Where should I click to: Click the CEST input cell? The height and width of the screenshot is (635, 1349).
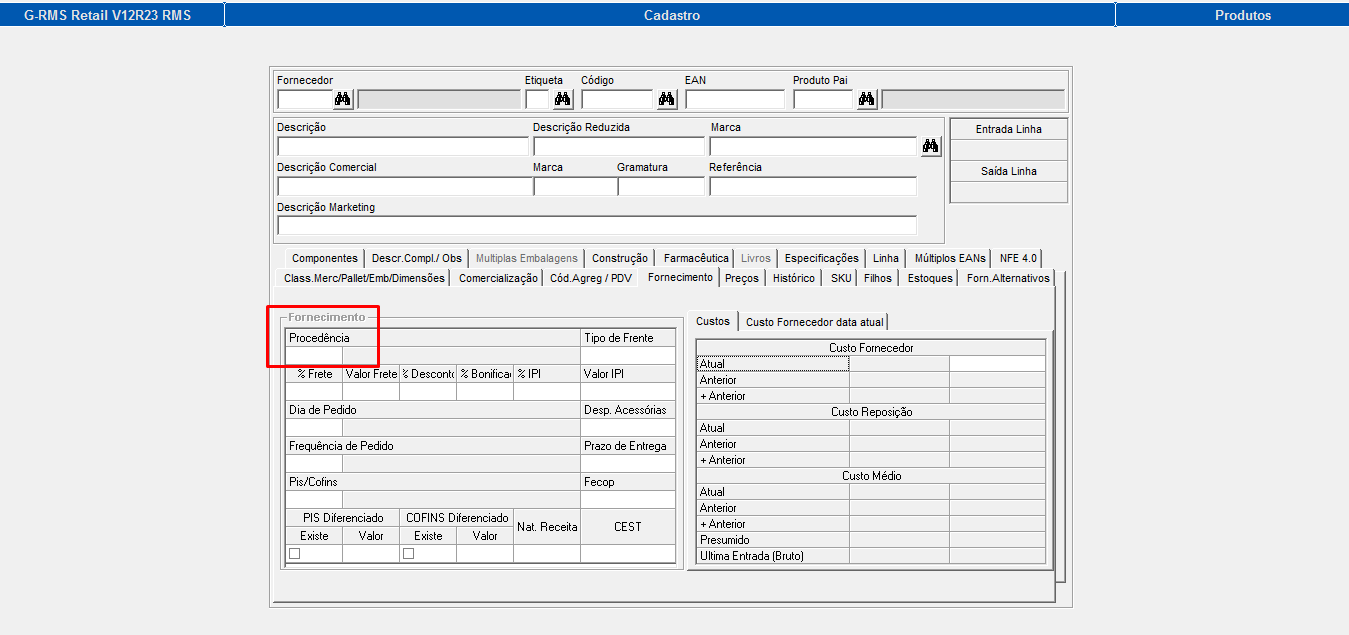coord(628,553)
